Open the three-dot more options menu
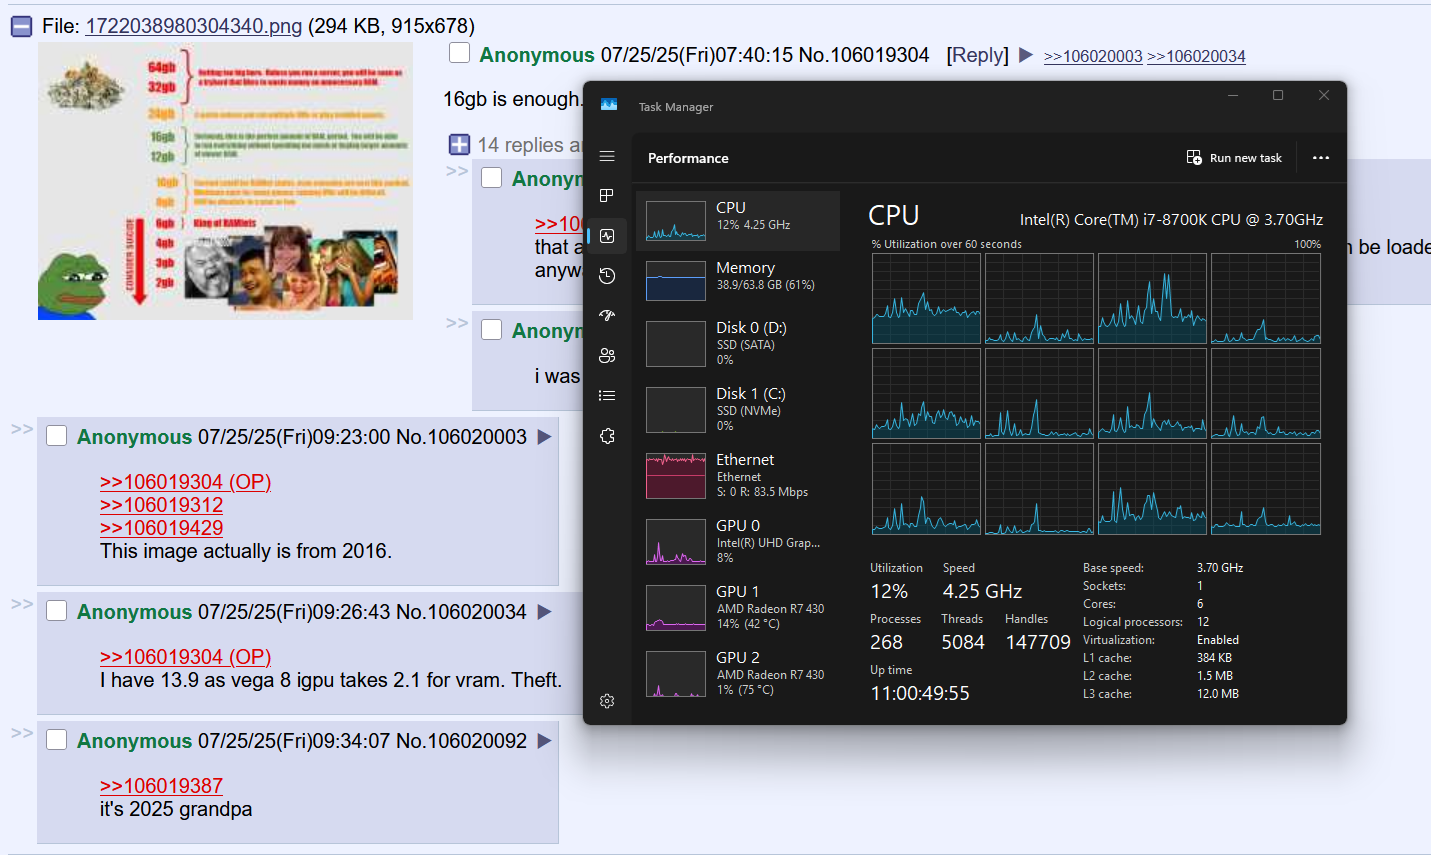1431x855 pixels. [1321, 158]
